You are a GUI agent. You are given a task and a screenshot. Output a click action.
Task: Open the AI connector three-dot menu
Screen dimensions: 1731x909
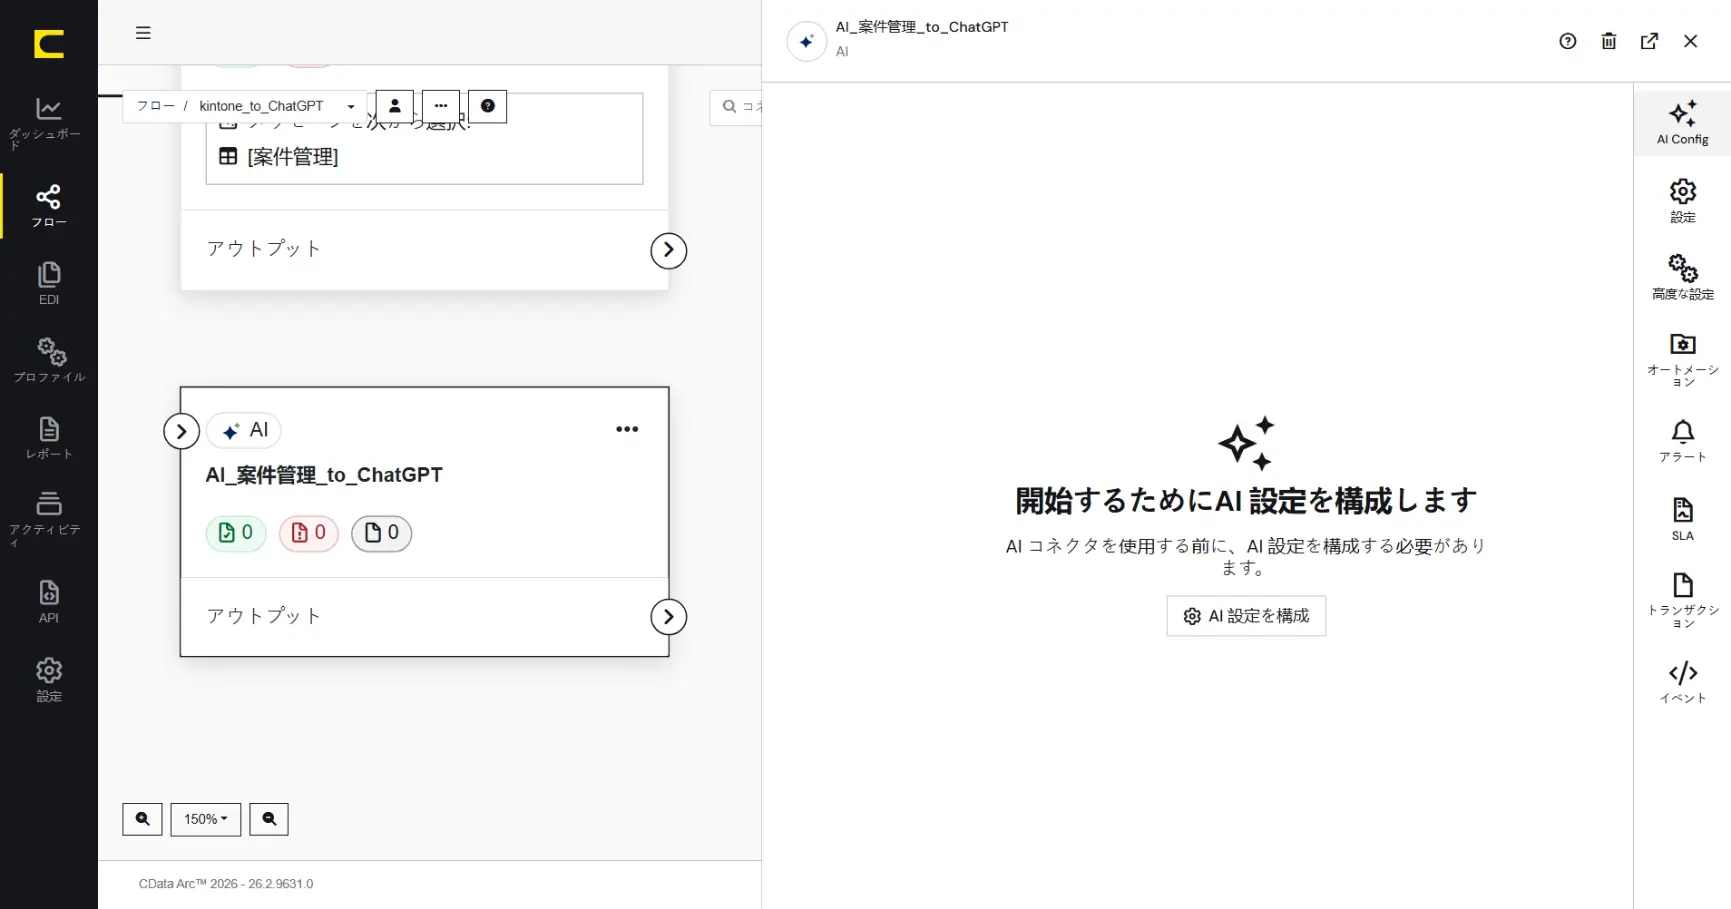[627, 429]
